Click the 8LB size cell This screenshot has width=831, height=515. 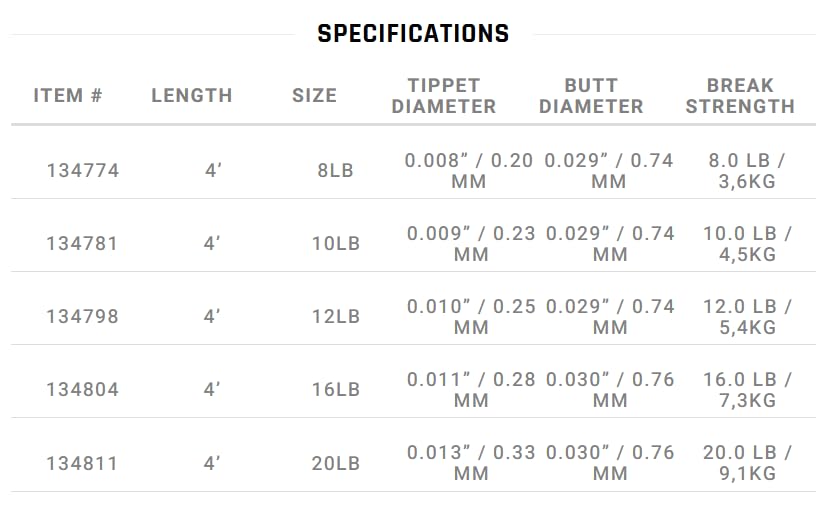[x=335, y=171]
